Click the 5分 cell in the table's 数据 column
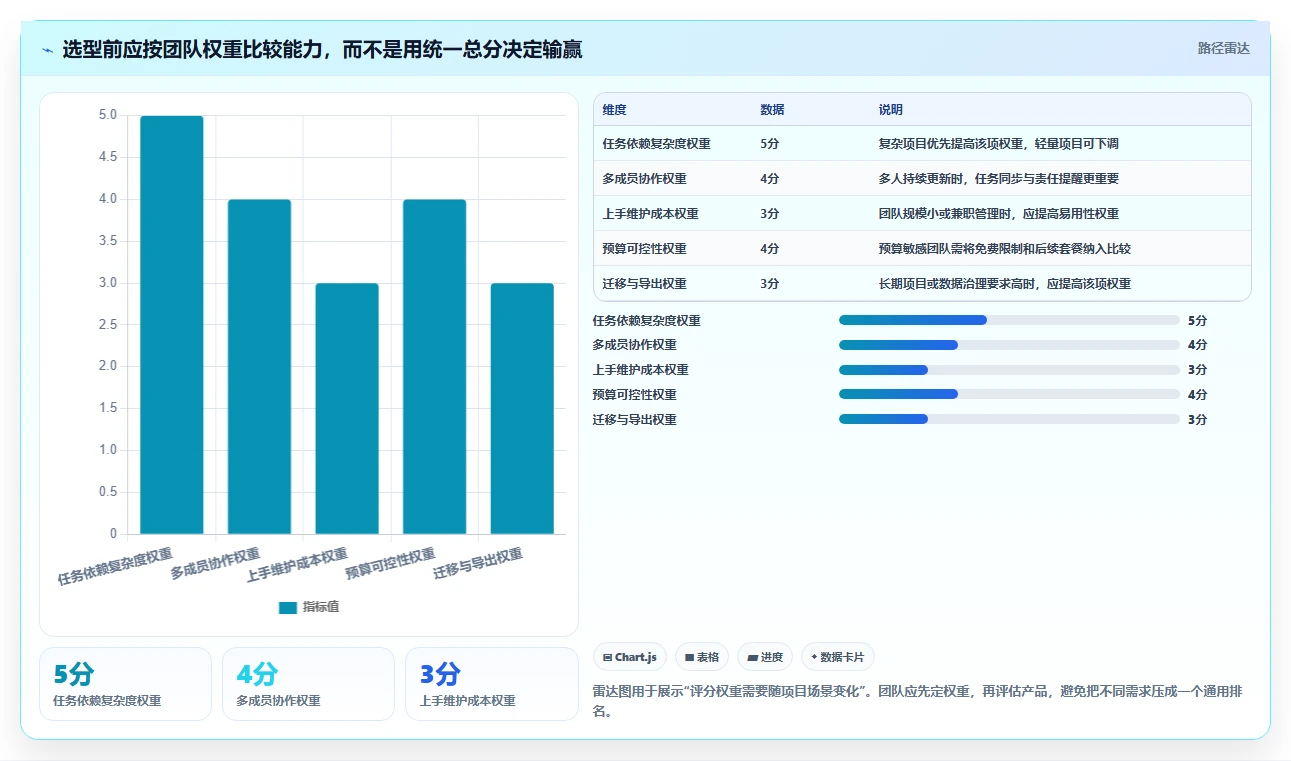This screenshot has height=761, width=1291. click(770, 144)
